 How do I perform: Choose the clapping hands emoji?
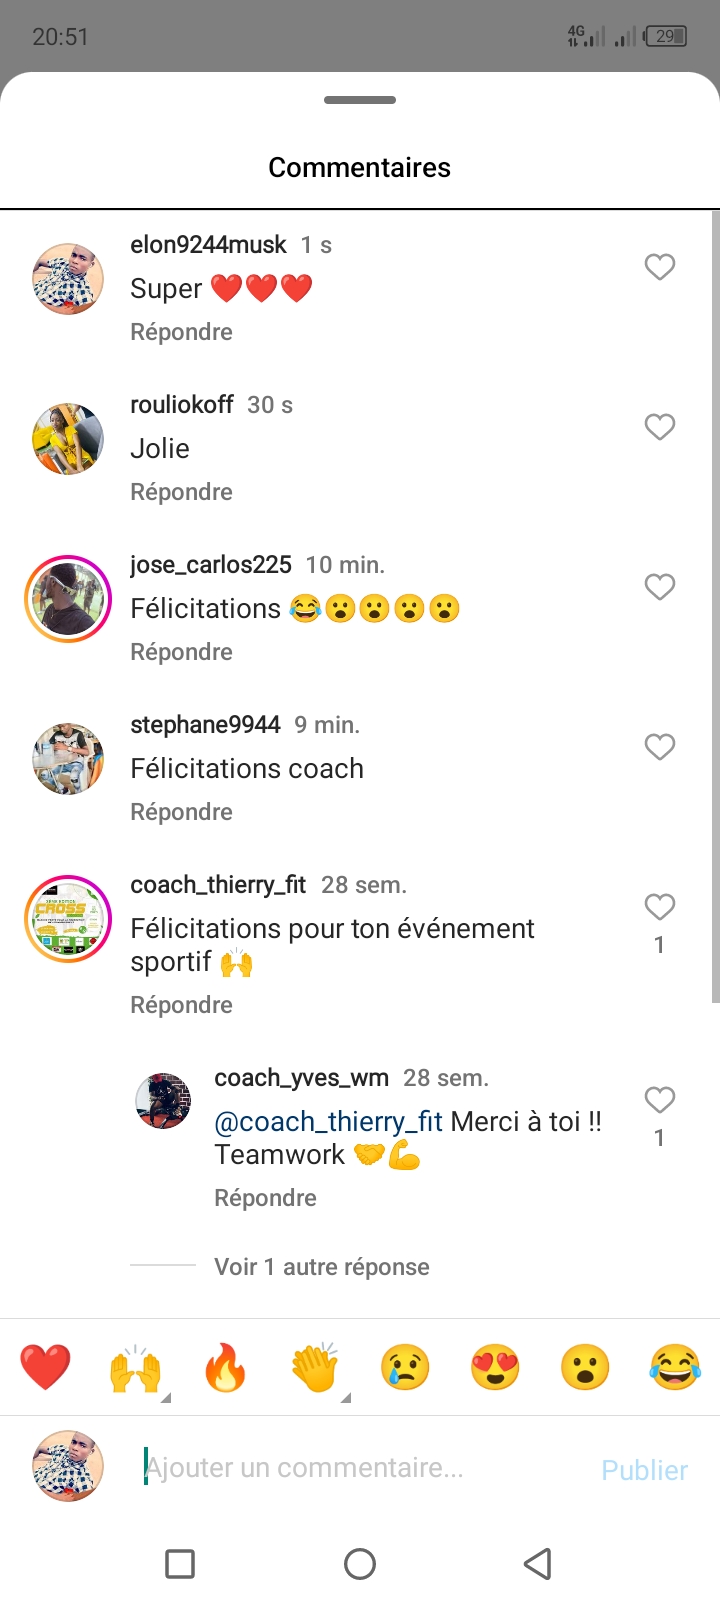pos(315,1367)
